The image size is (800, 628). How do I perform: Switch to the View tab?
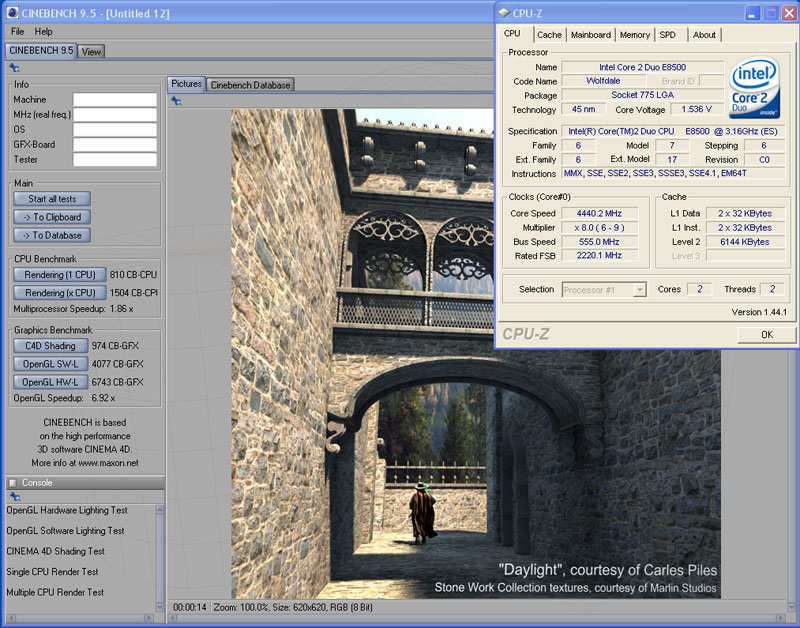91,52
